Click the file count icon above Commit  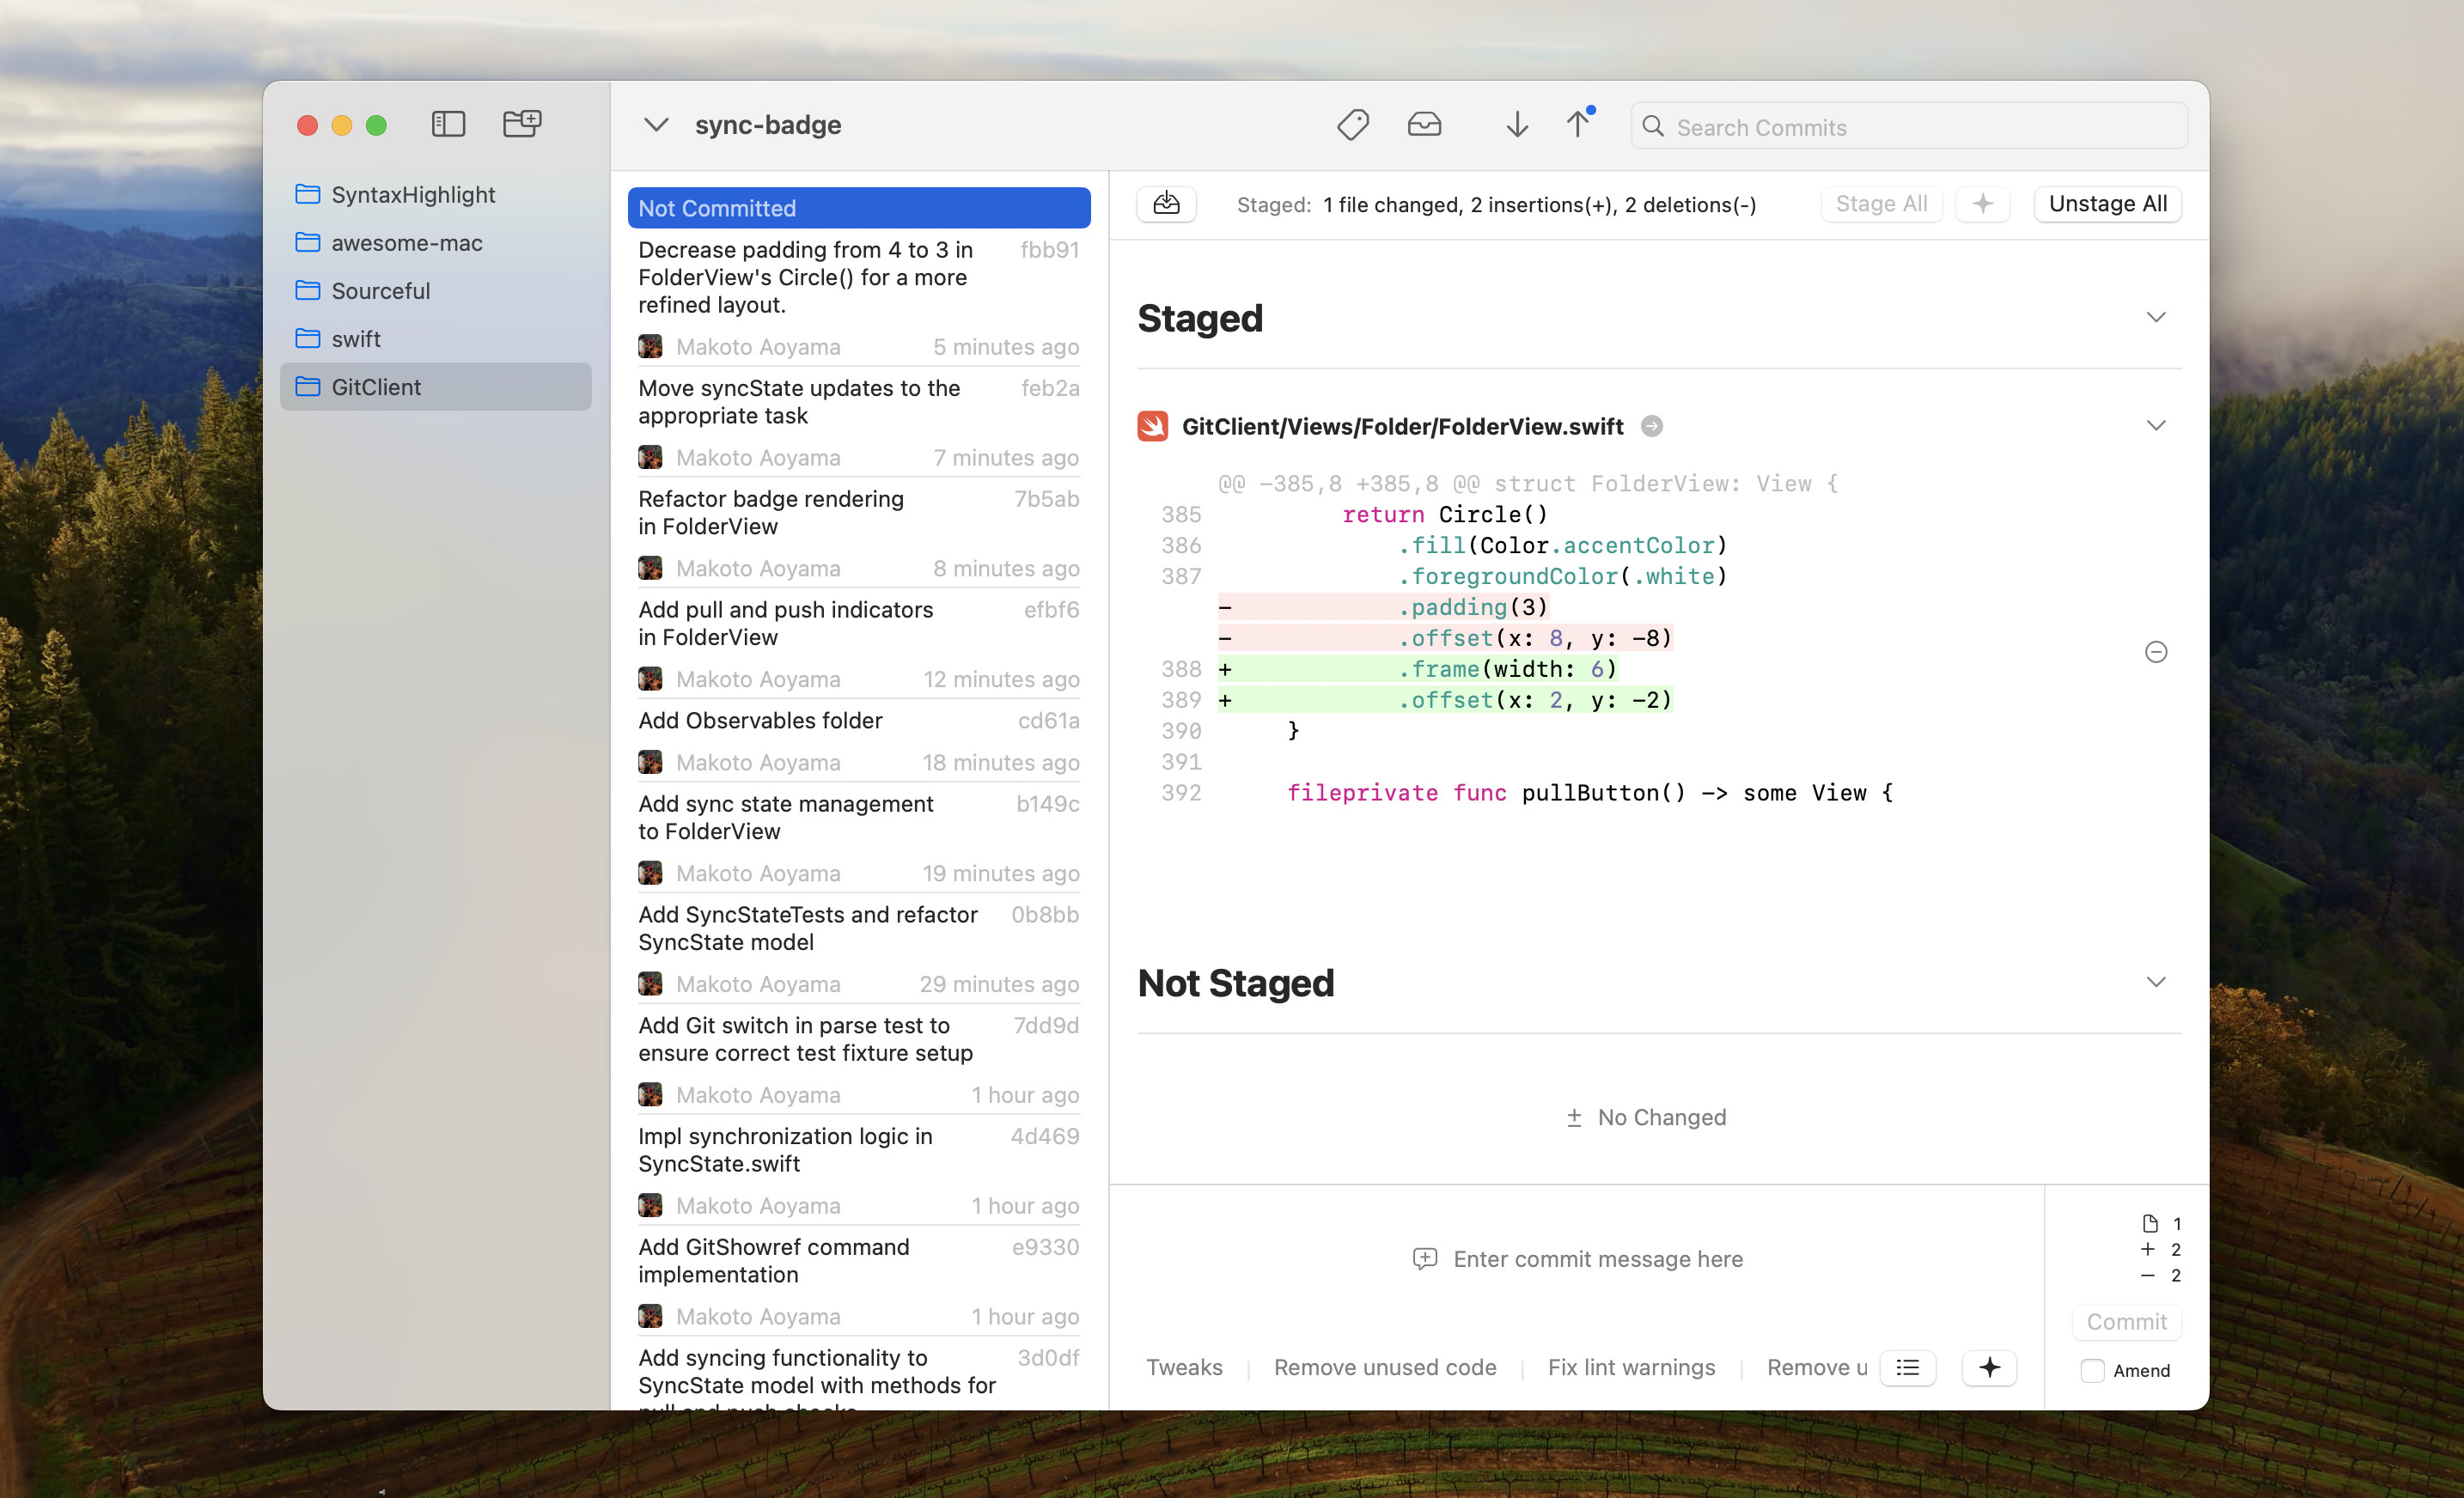[2149, 1224]
